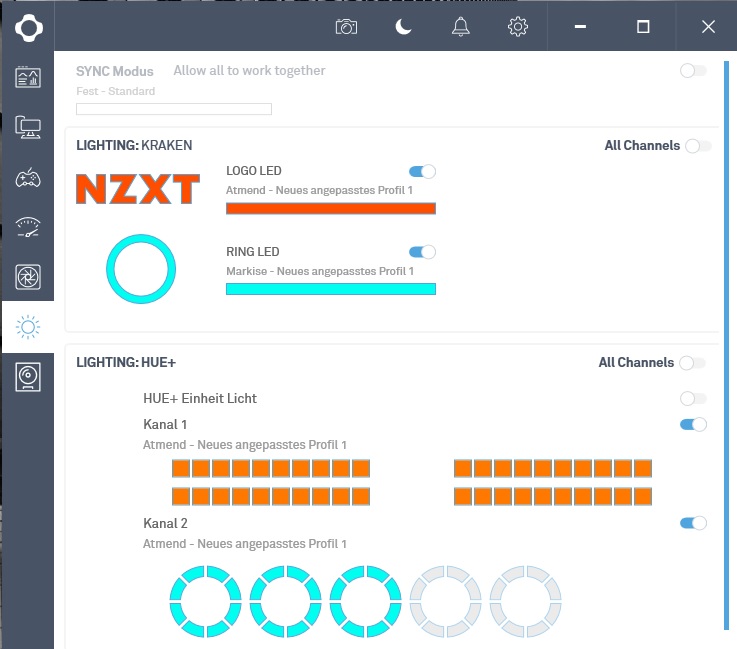The height and width of the screenshot is (649, 737).
Task: Click the SYNC Modus label
Action: click(x=115, y=71)
